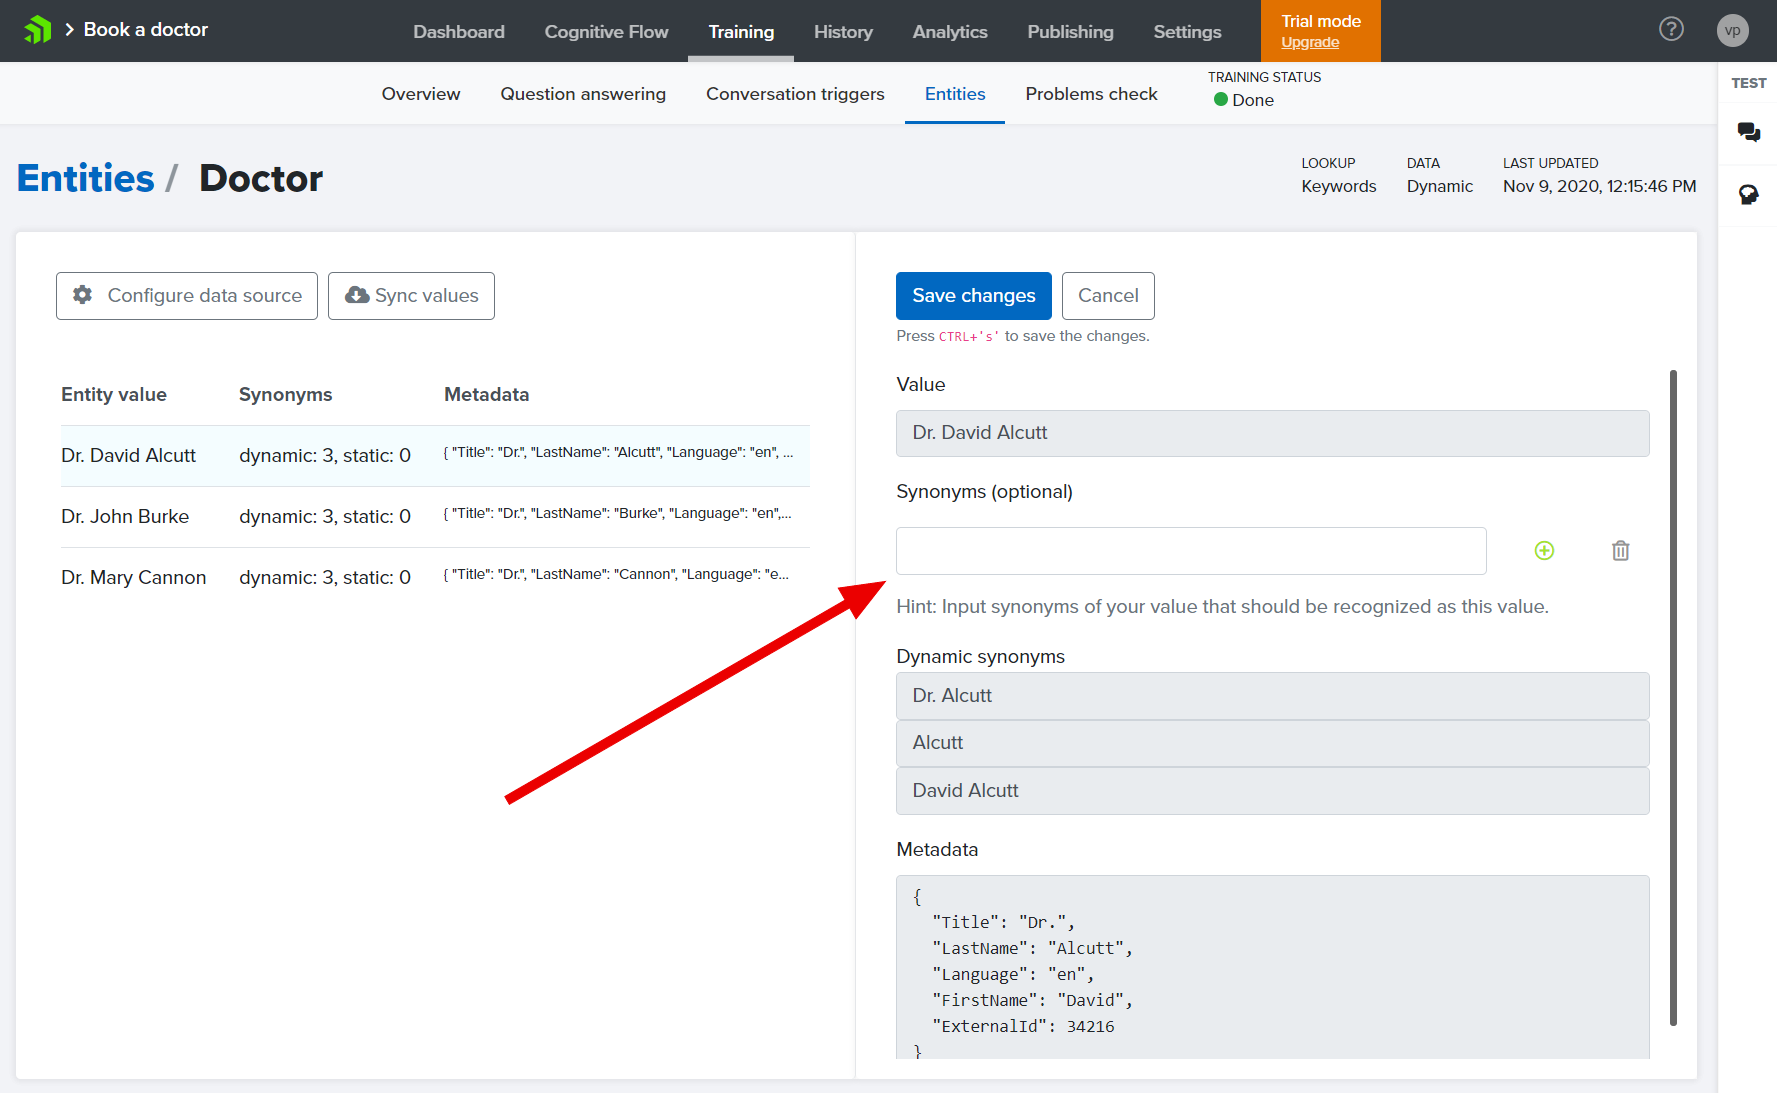The image size is (1777, 1093).
Task: Open the Analytics tab
Action: 950,32
